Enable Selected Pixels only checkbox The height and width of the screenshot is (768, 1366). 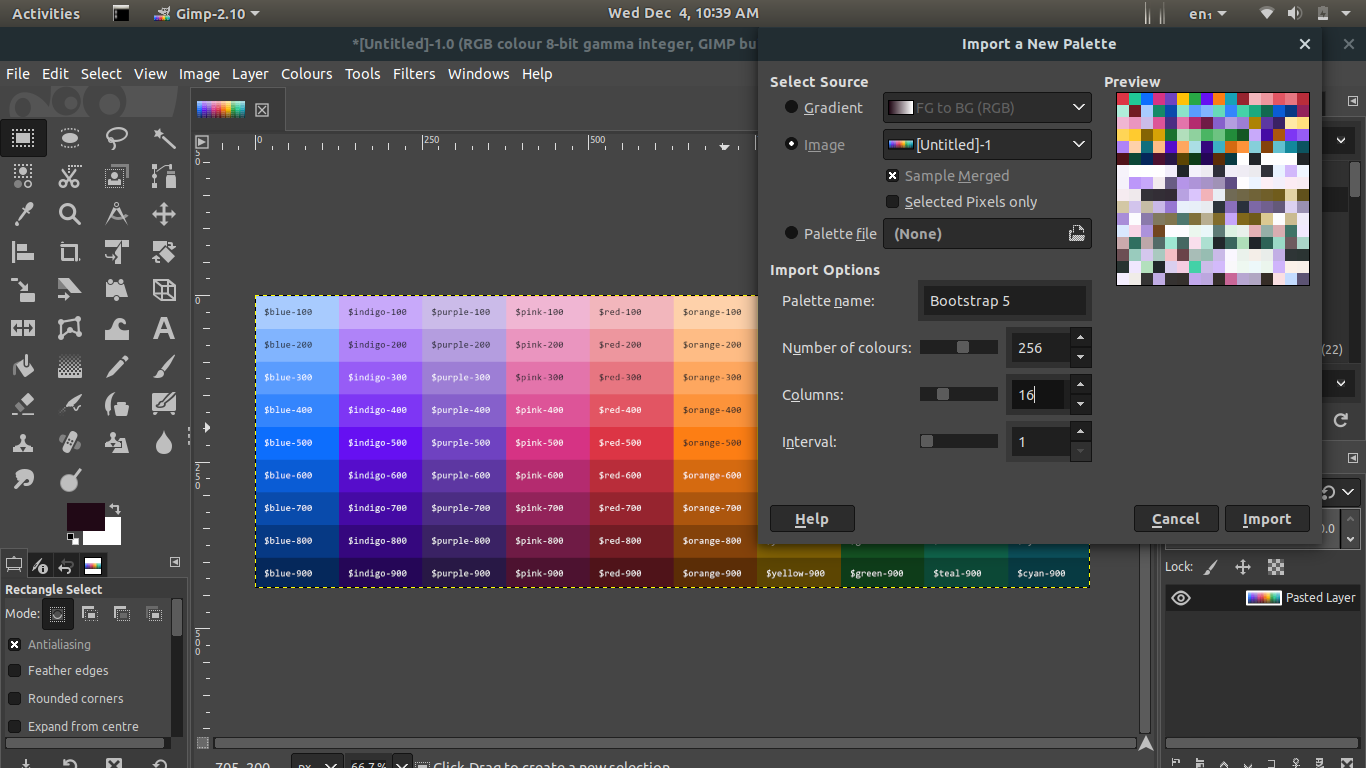coord(893,202)
